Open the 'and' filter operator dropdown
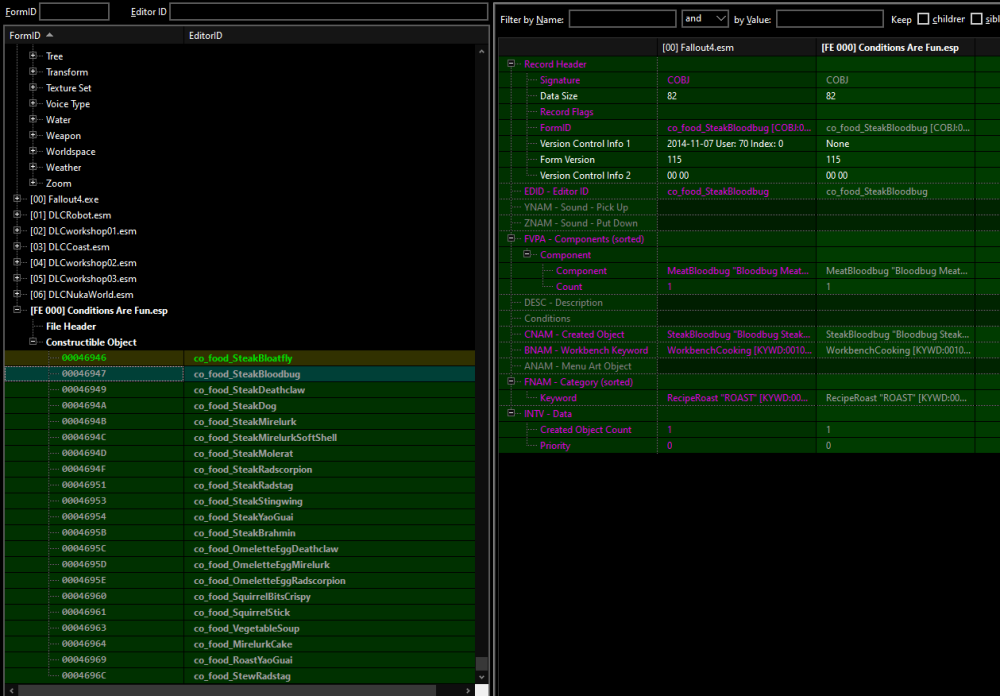Image resolution: width=1000 pixels, height=696 pixels. 705,19
